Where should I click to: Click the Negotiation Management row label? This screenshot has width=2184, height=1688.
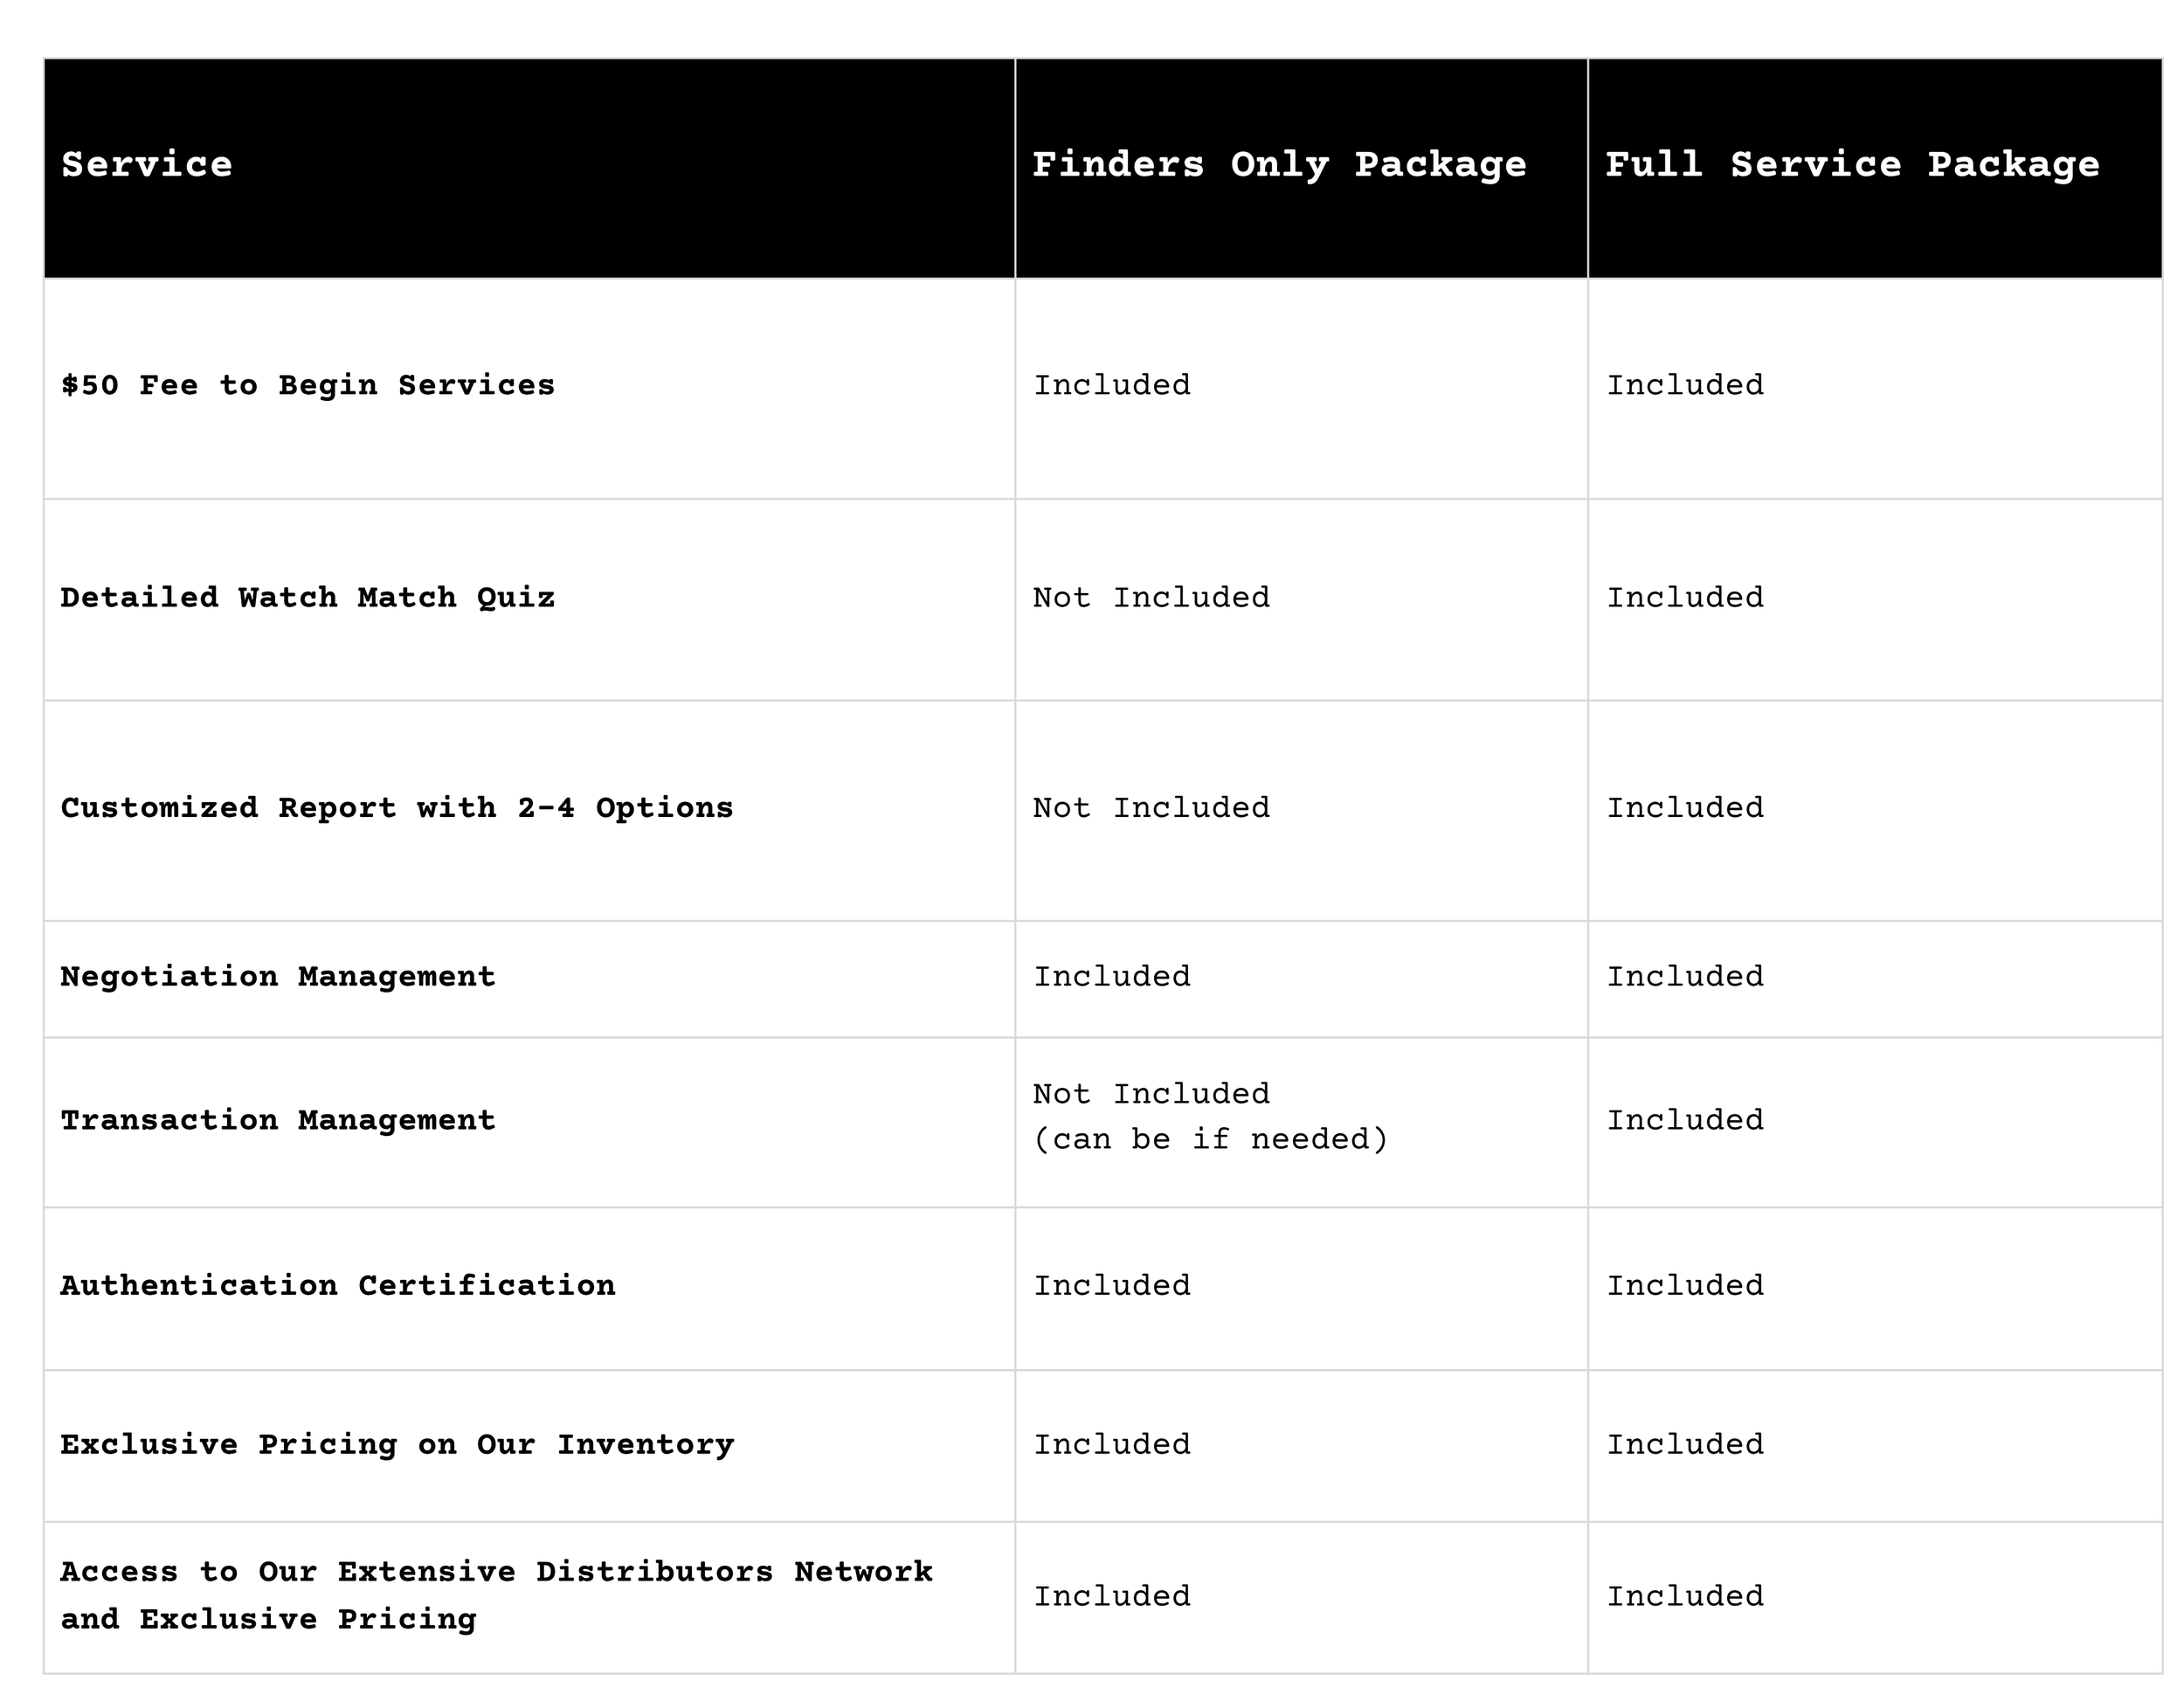pos(278,976)
